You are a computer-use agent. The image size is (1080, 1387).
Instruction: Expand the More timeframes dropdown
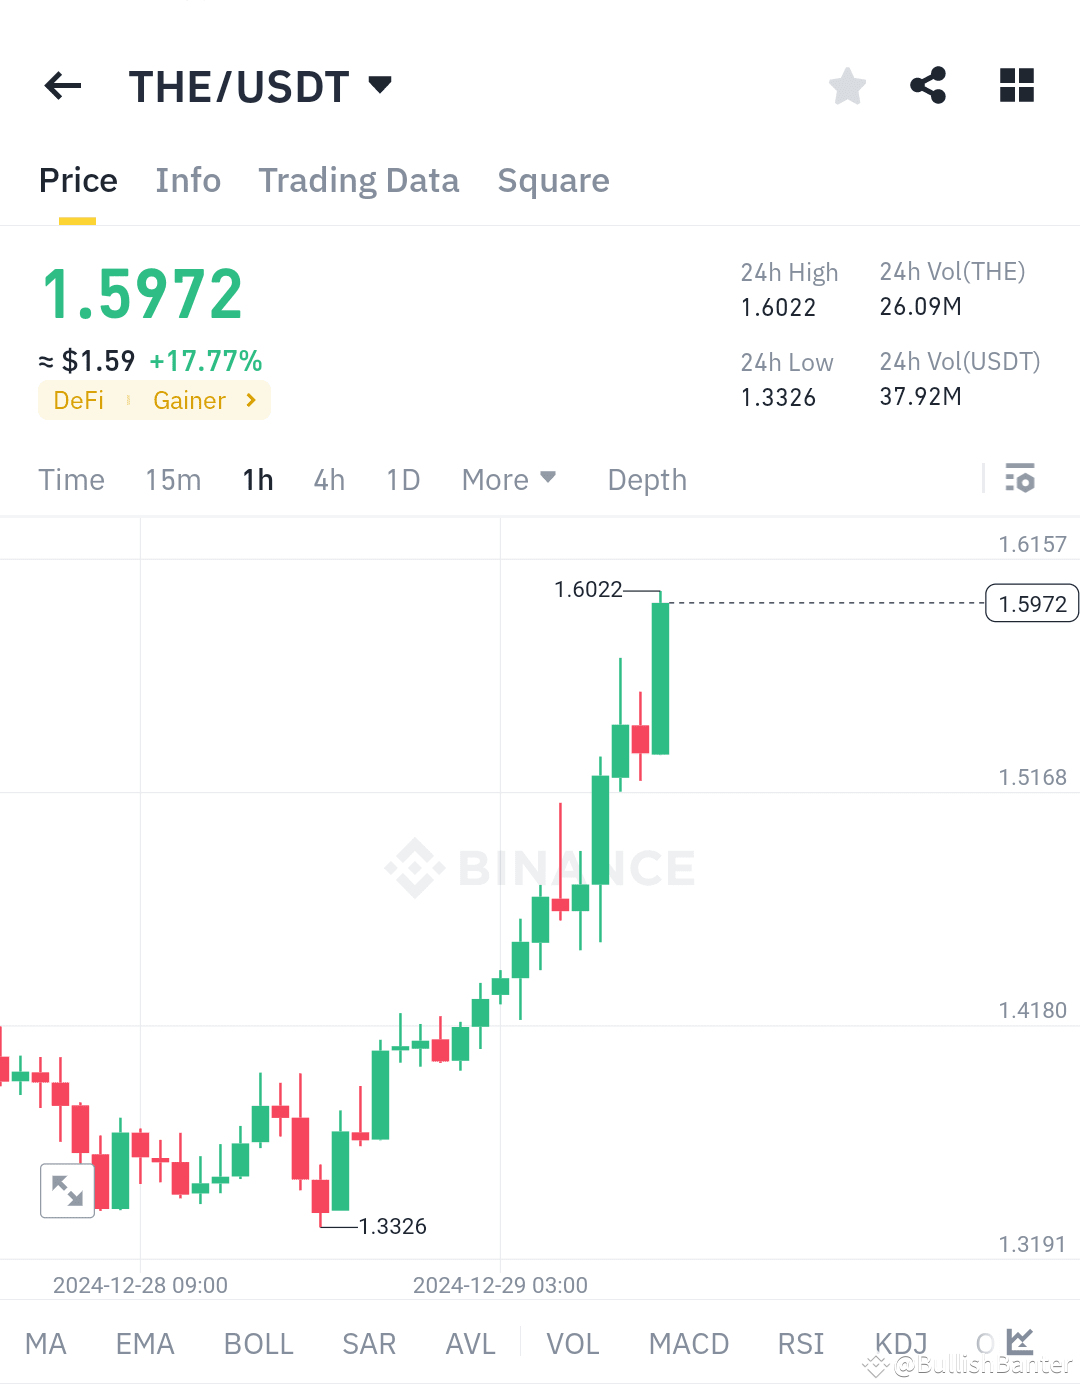509,479
